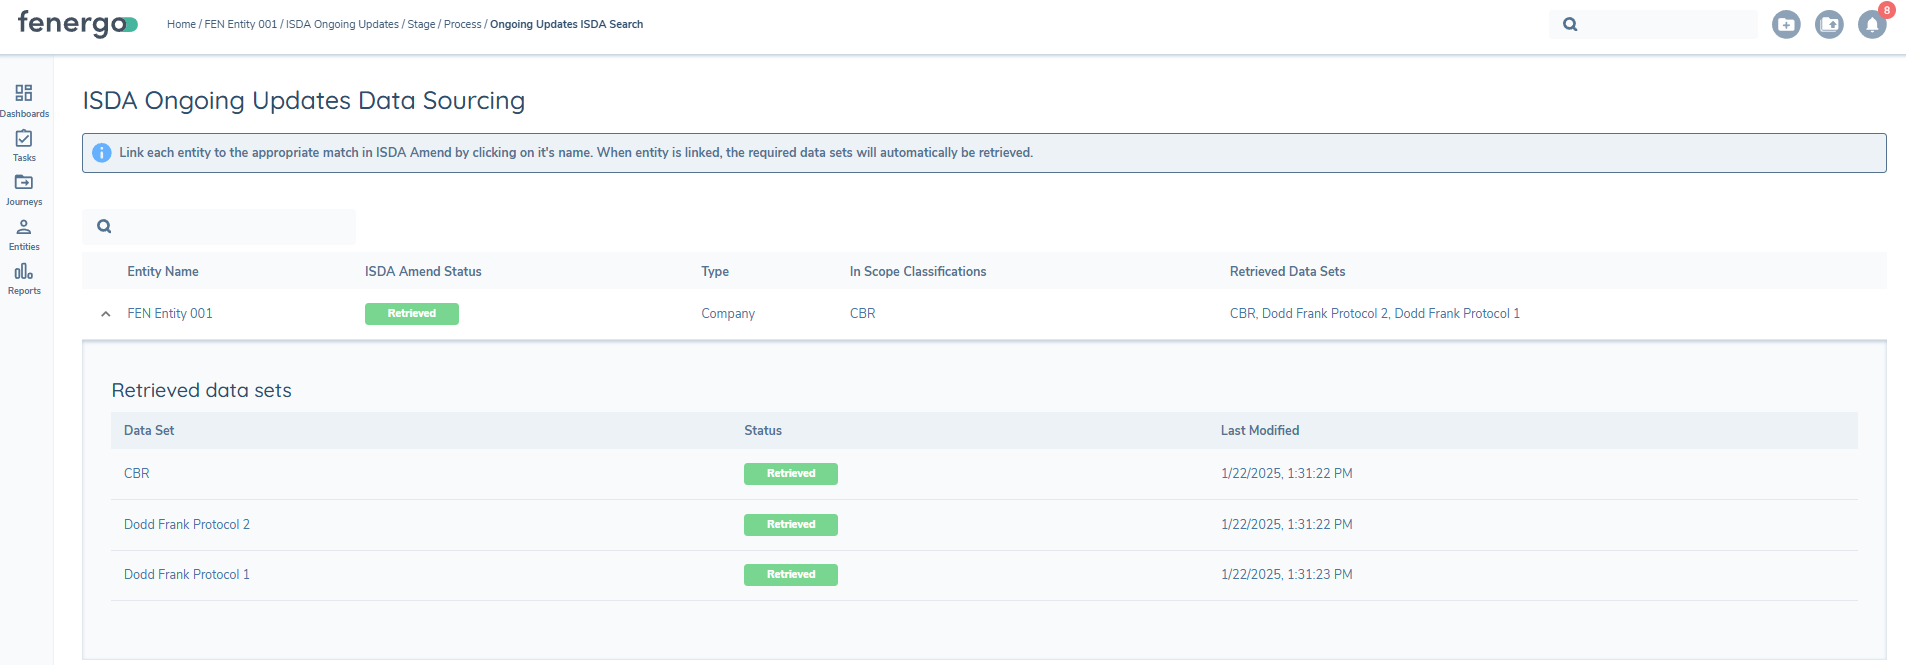The width and height of the screenshot is (1906, 665).
Task: Click the global search magnifier icon
Action: click(x=1570, y=24)
